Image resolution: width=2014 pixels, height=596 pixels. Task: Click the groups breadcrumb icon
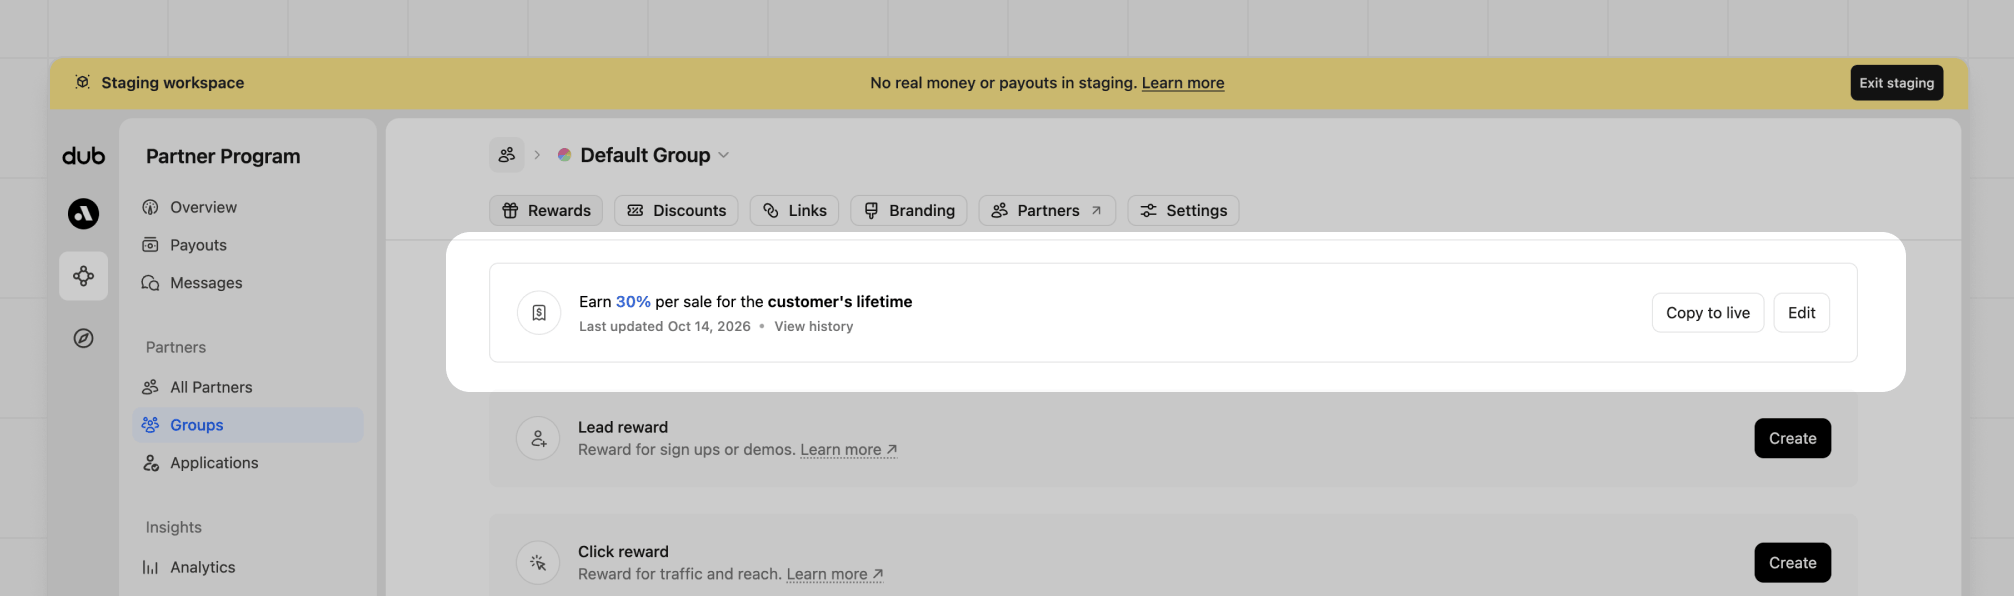pyautogui.click(x=507, y=155)
